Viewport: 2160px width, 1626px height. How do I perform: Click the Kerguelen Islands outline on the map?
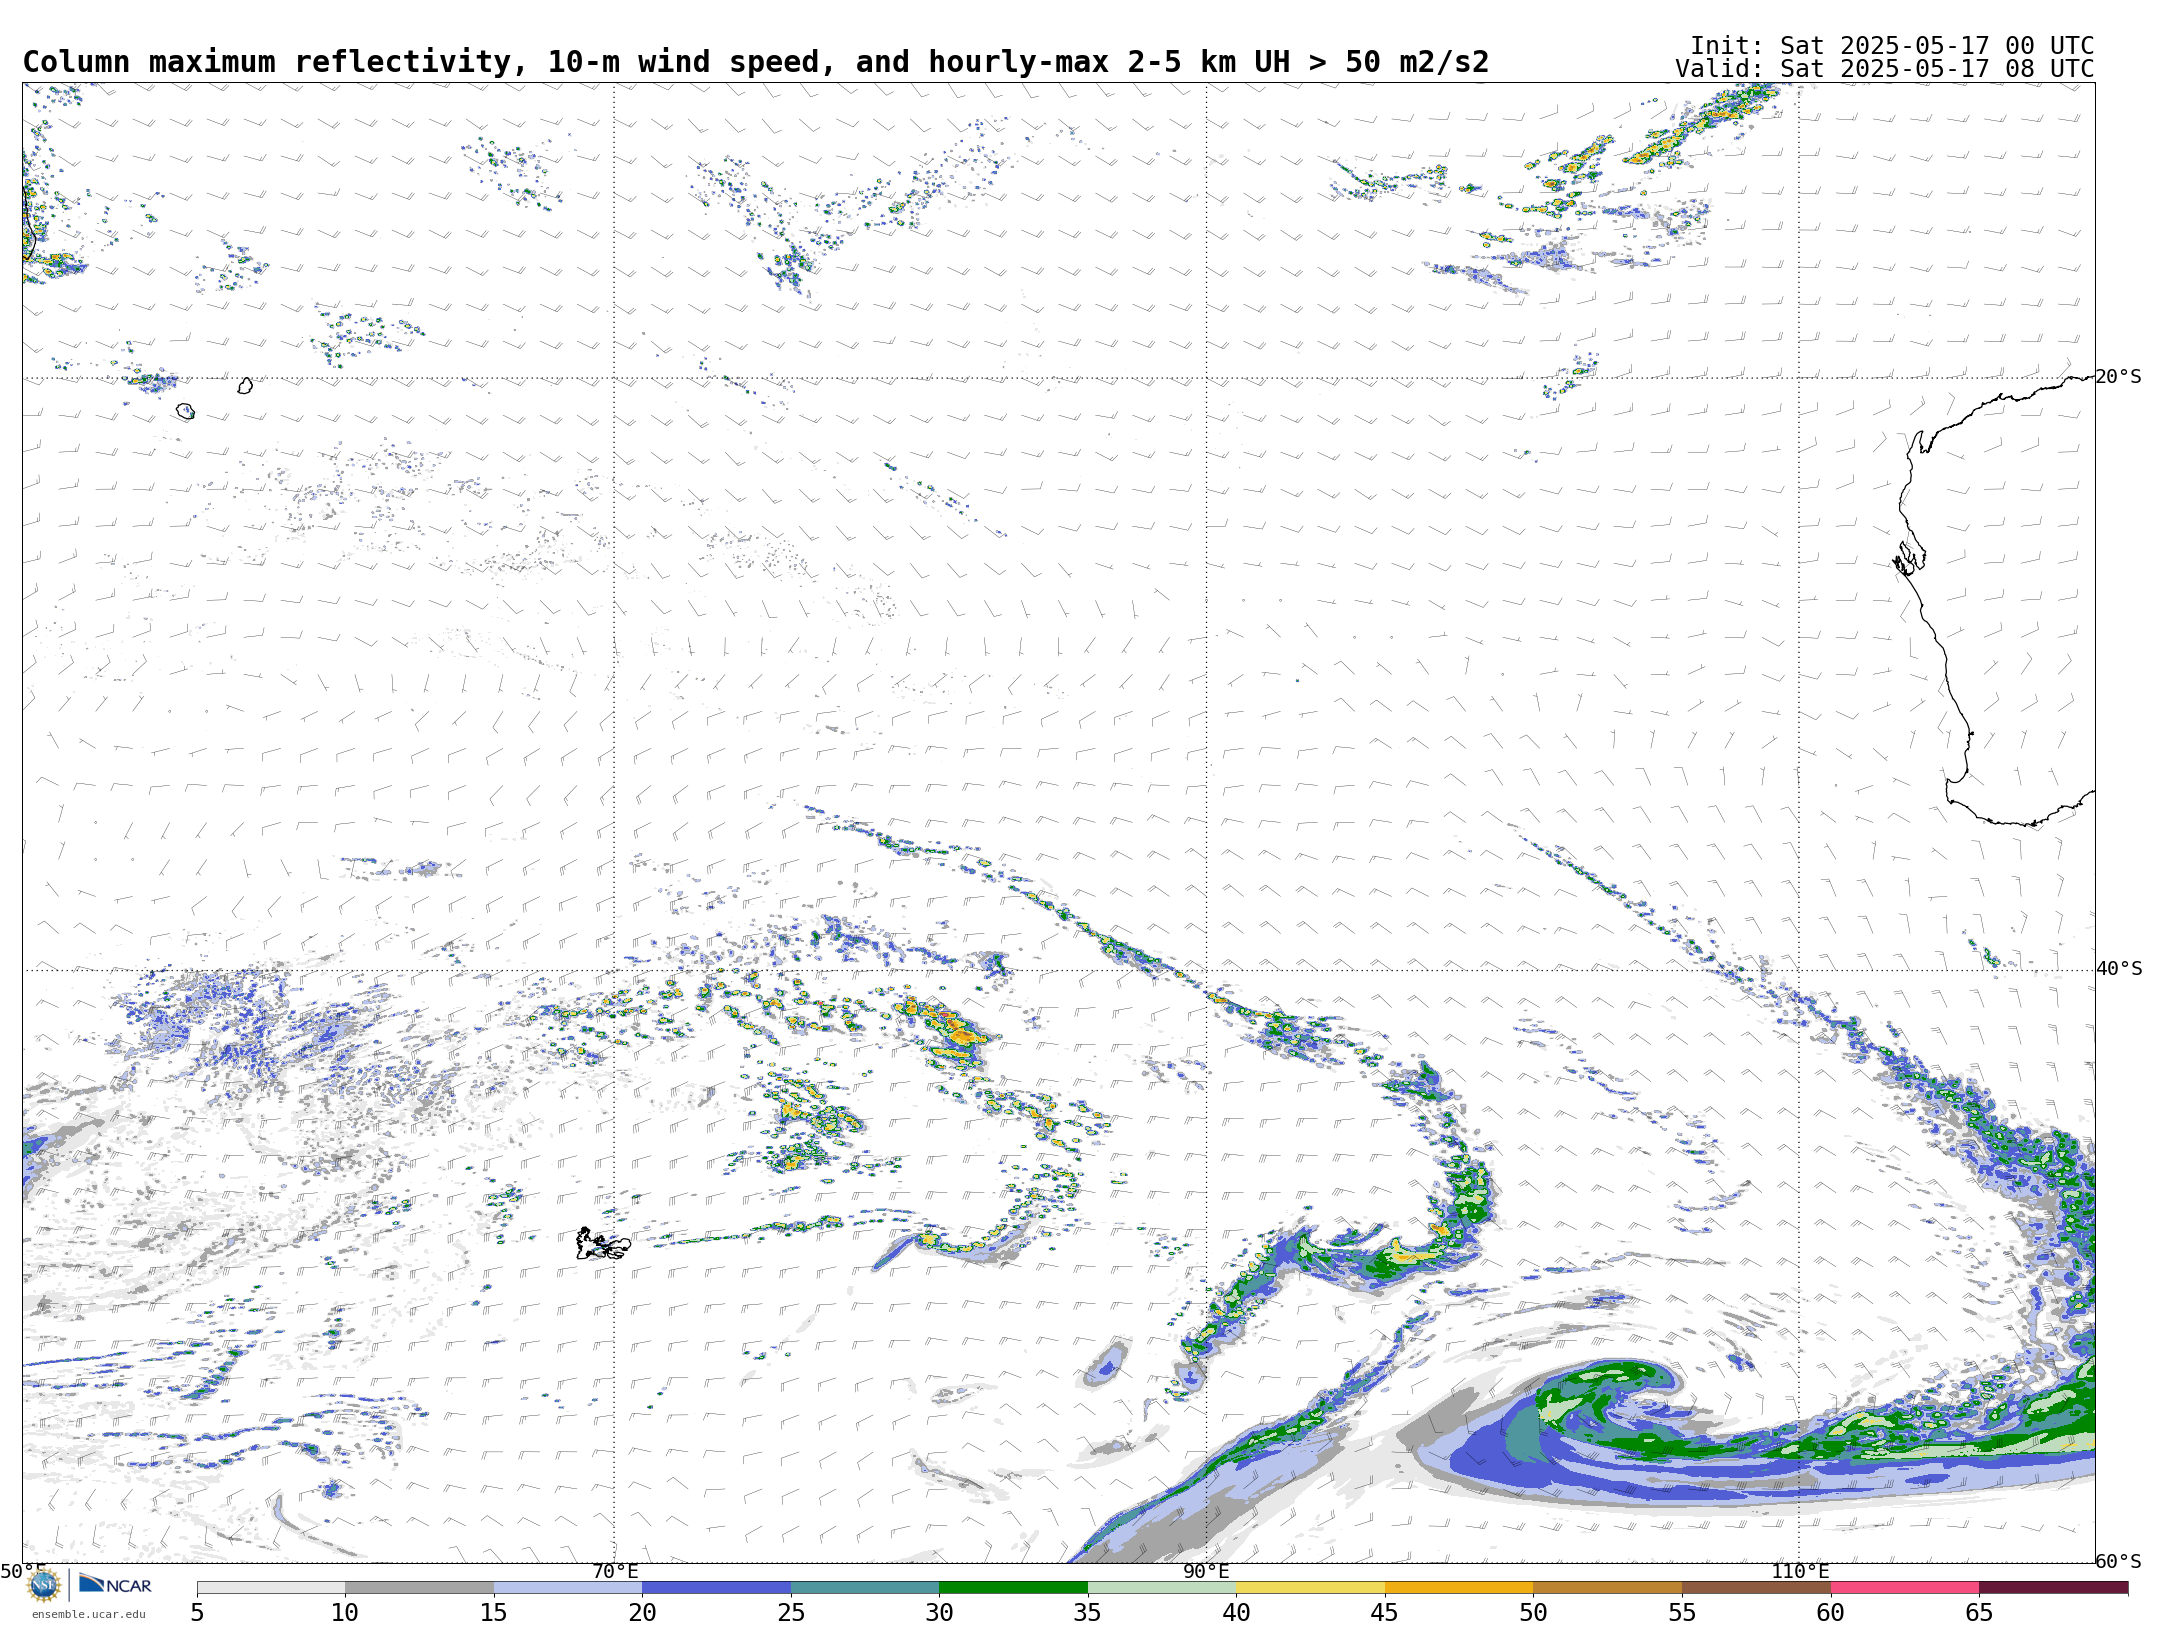pos(603,1244)
